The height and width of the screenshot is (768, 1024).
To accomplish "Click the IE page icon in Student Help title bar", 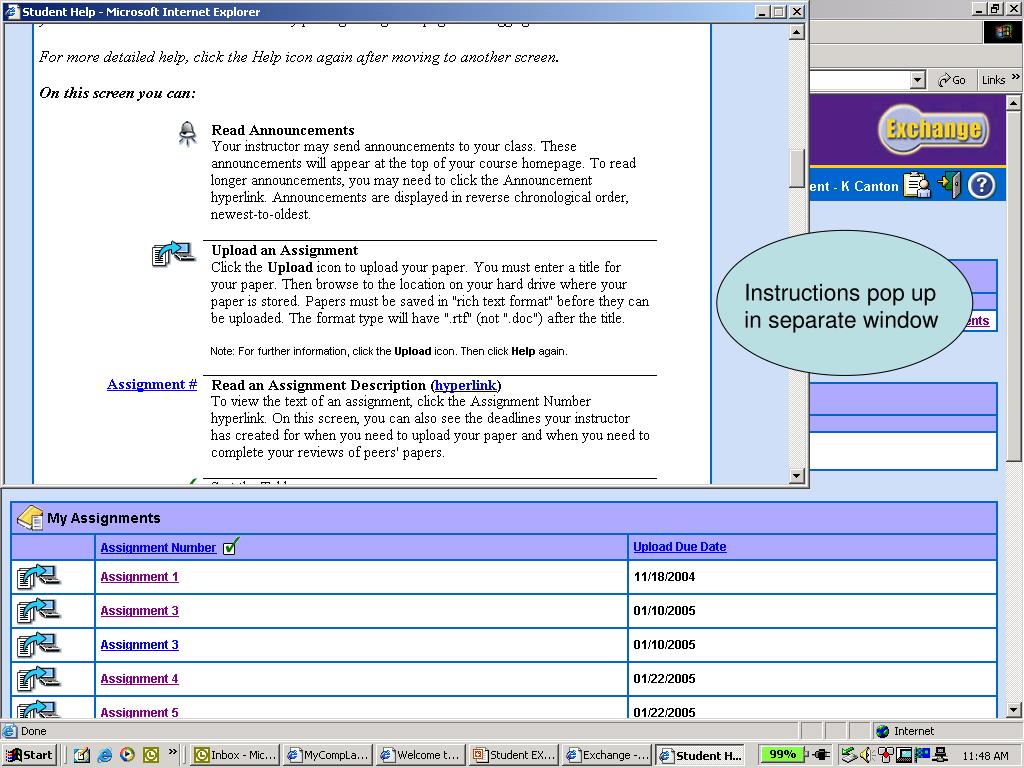I will click(12, 12).
